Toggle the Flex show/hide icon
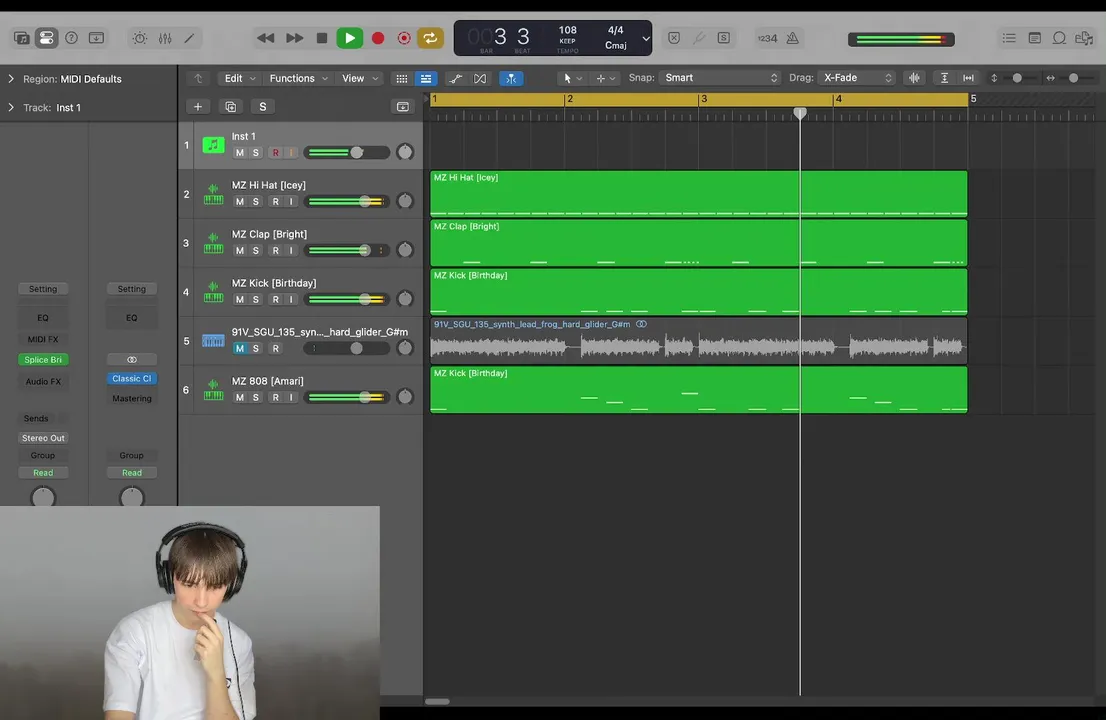This screenshot has width=1106, height=720. [x=480, y=78]
